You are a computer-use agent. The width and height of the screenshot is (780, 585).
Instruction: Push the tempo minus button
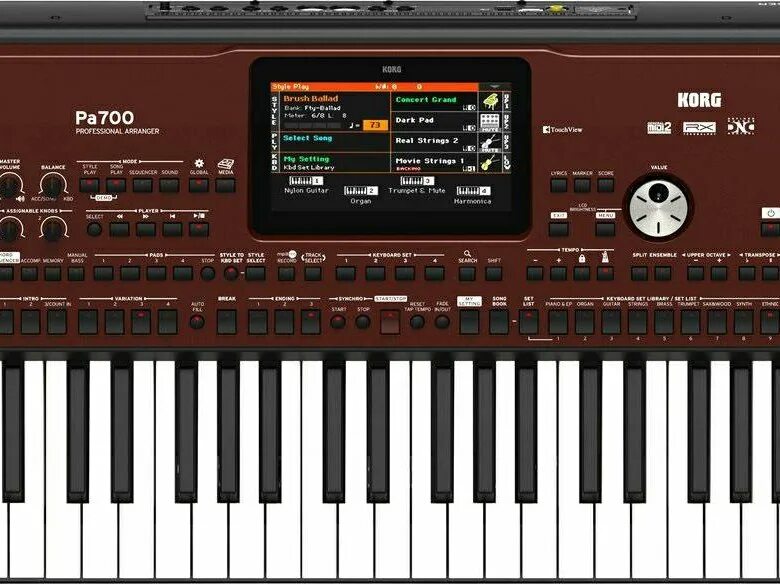click(535, 274)
